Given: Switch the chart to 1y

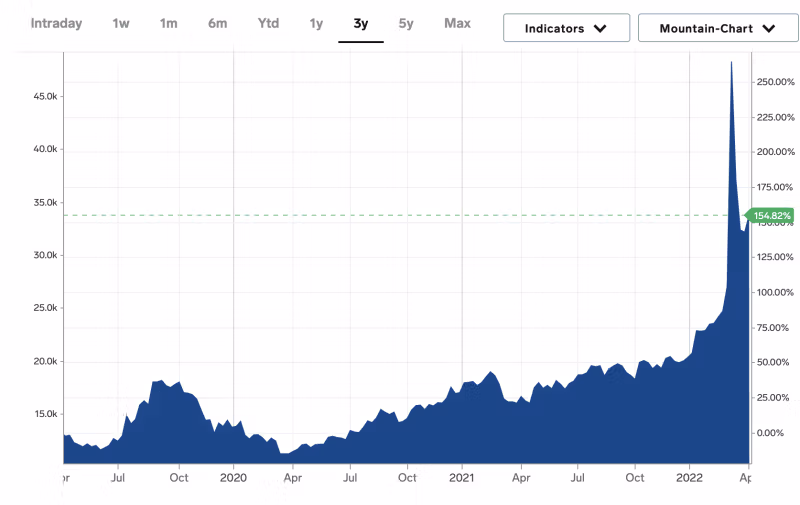Looking at the screenshot, I should click(316, 23).
